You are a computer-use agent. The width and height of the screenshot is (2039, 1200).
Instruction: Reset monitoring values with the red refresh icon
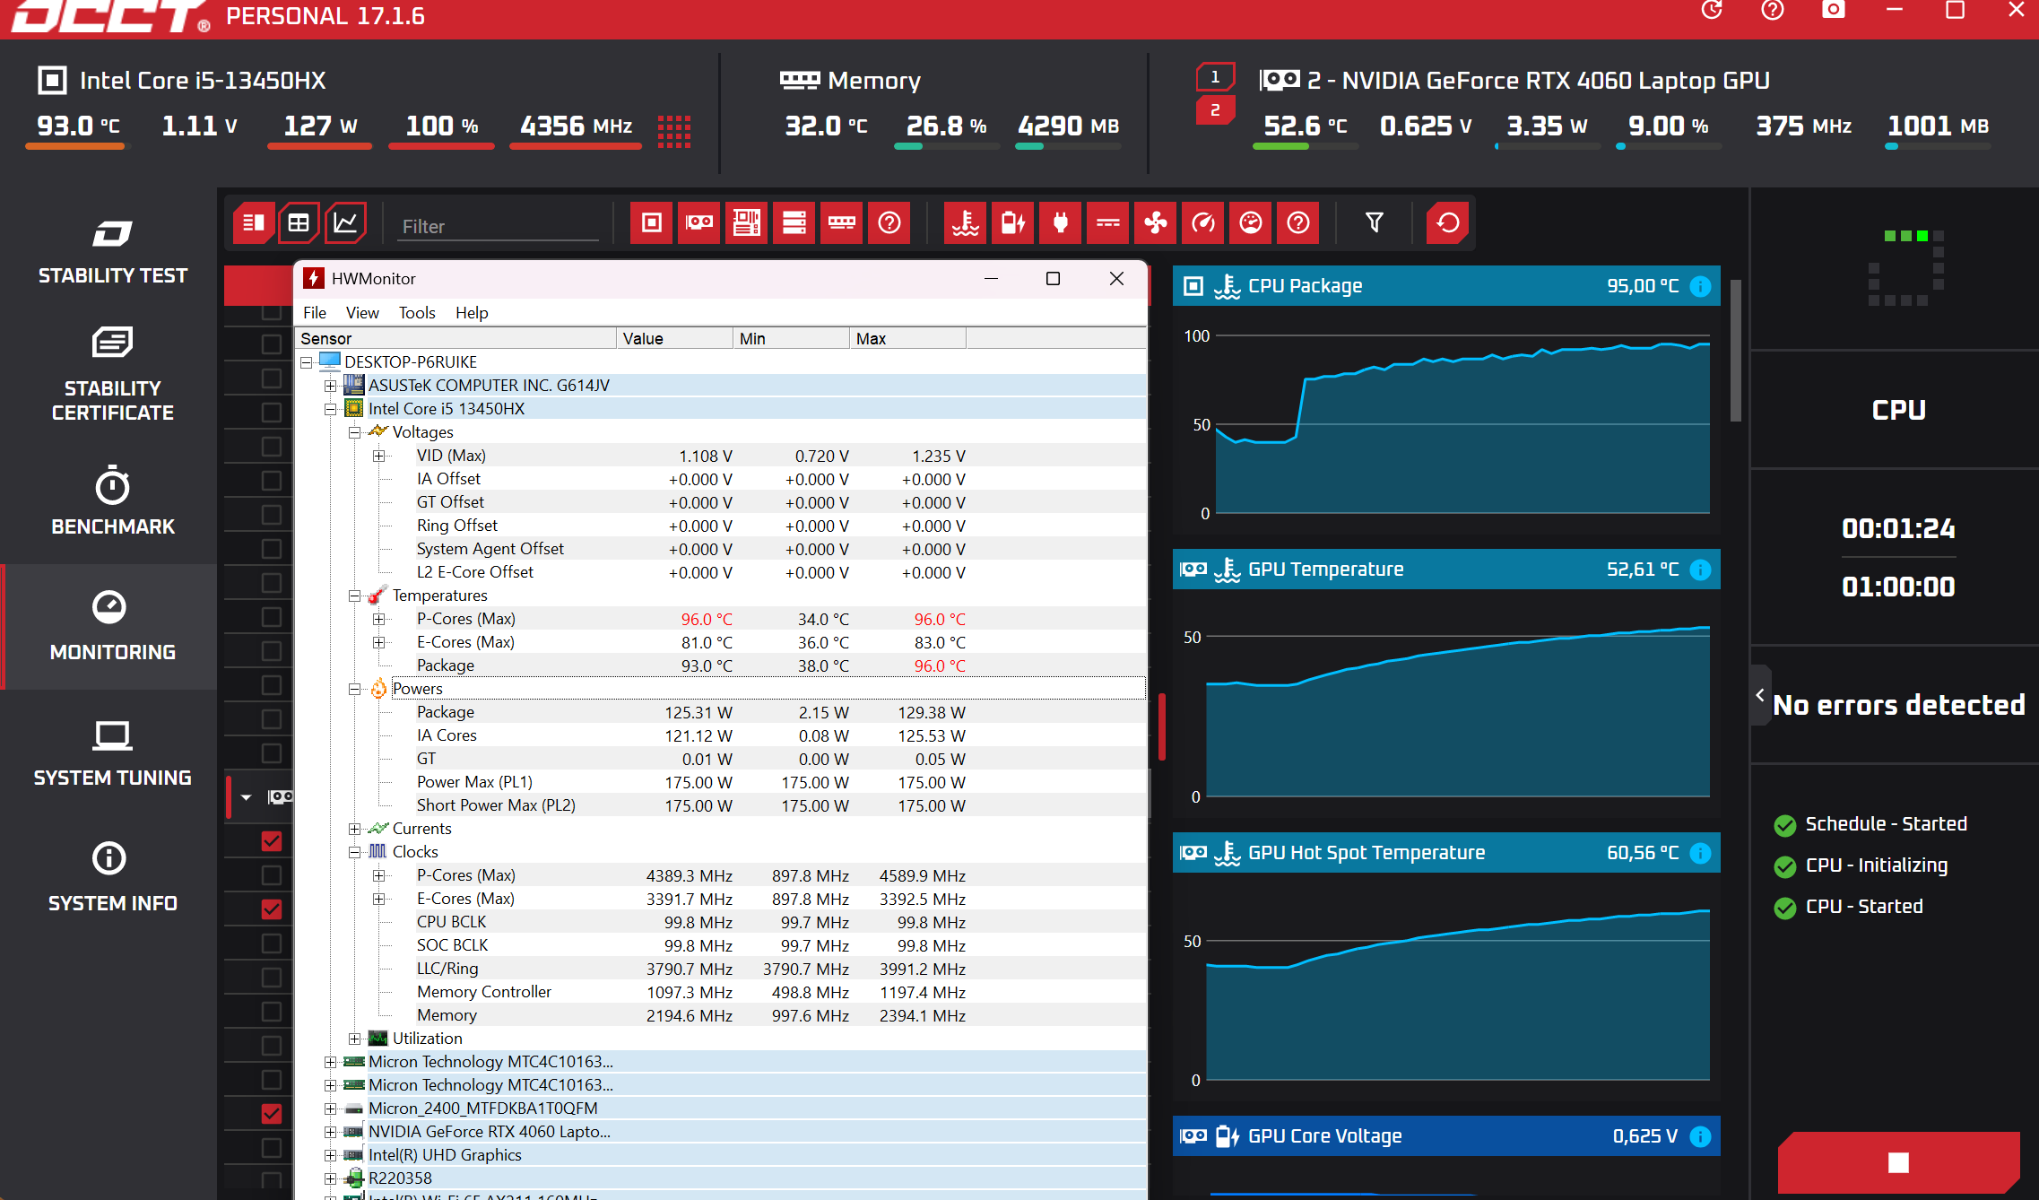tap(1447, 223)
